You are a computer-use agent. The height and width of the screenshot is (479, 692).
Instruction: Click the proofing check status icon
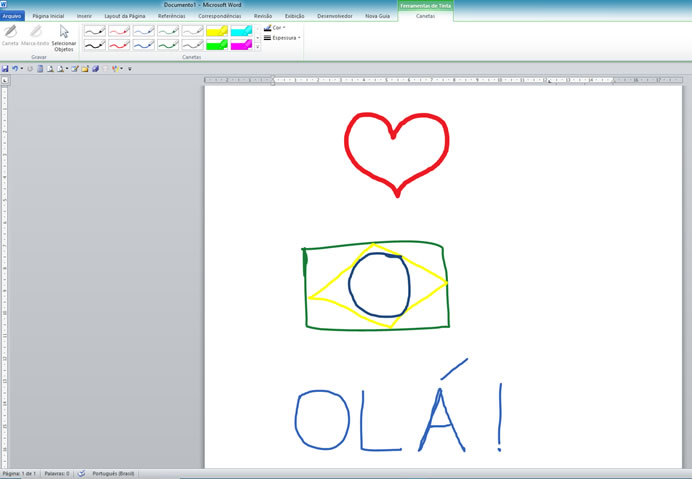point(81,474)
